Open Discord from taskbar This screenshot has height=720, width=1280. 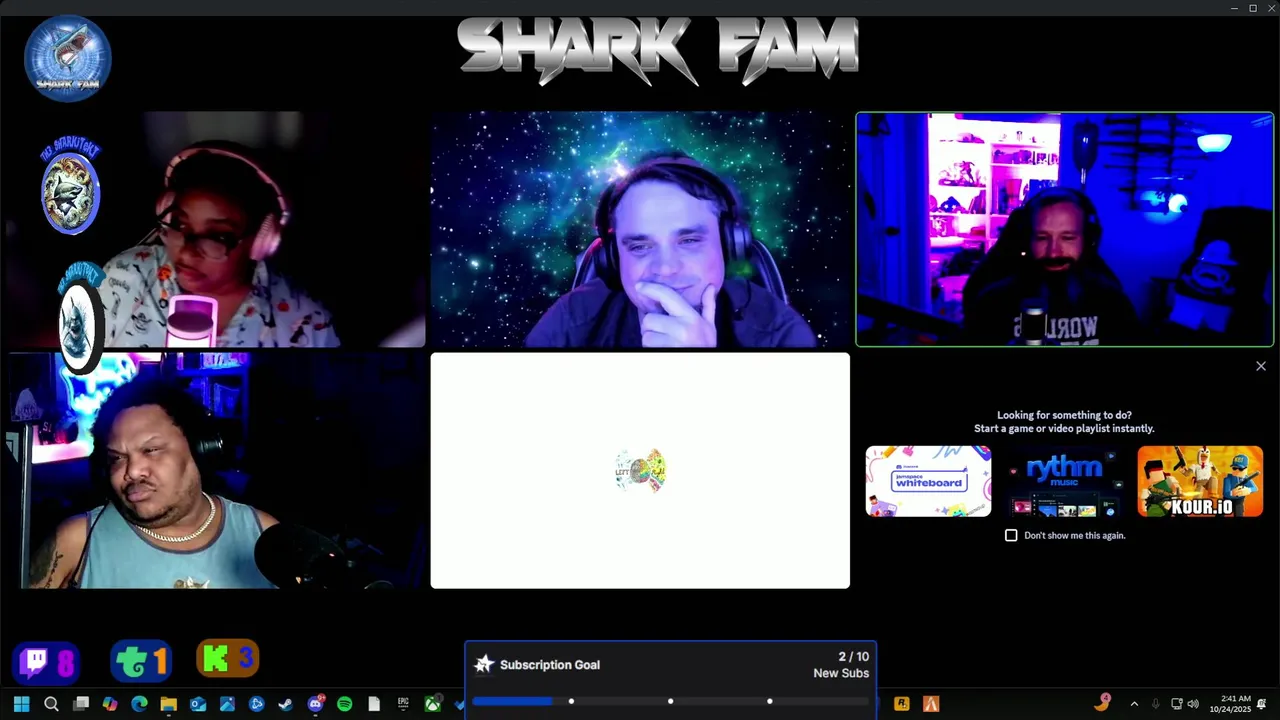(x=316, y=704)
